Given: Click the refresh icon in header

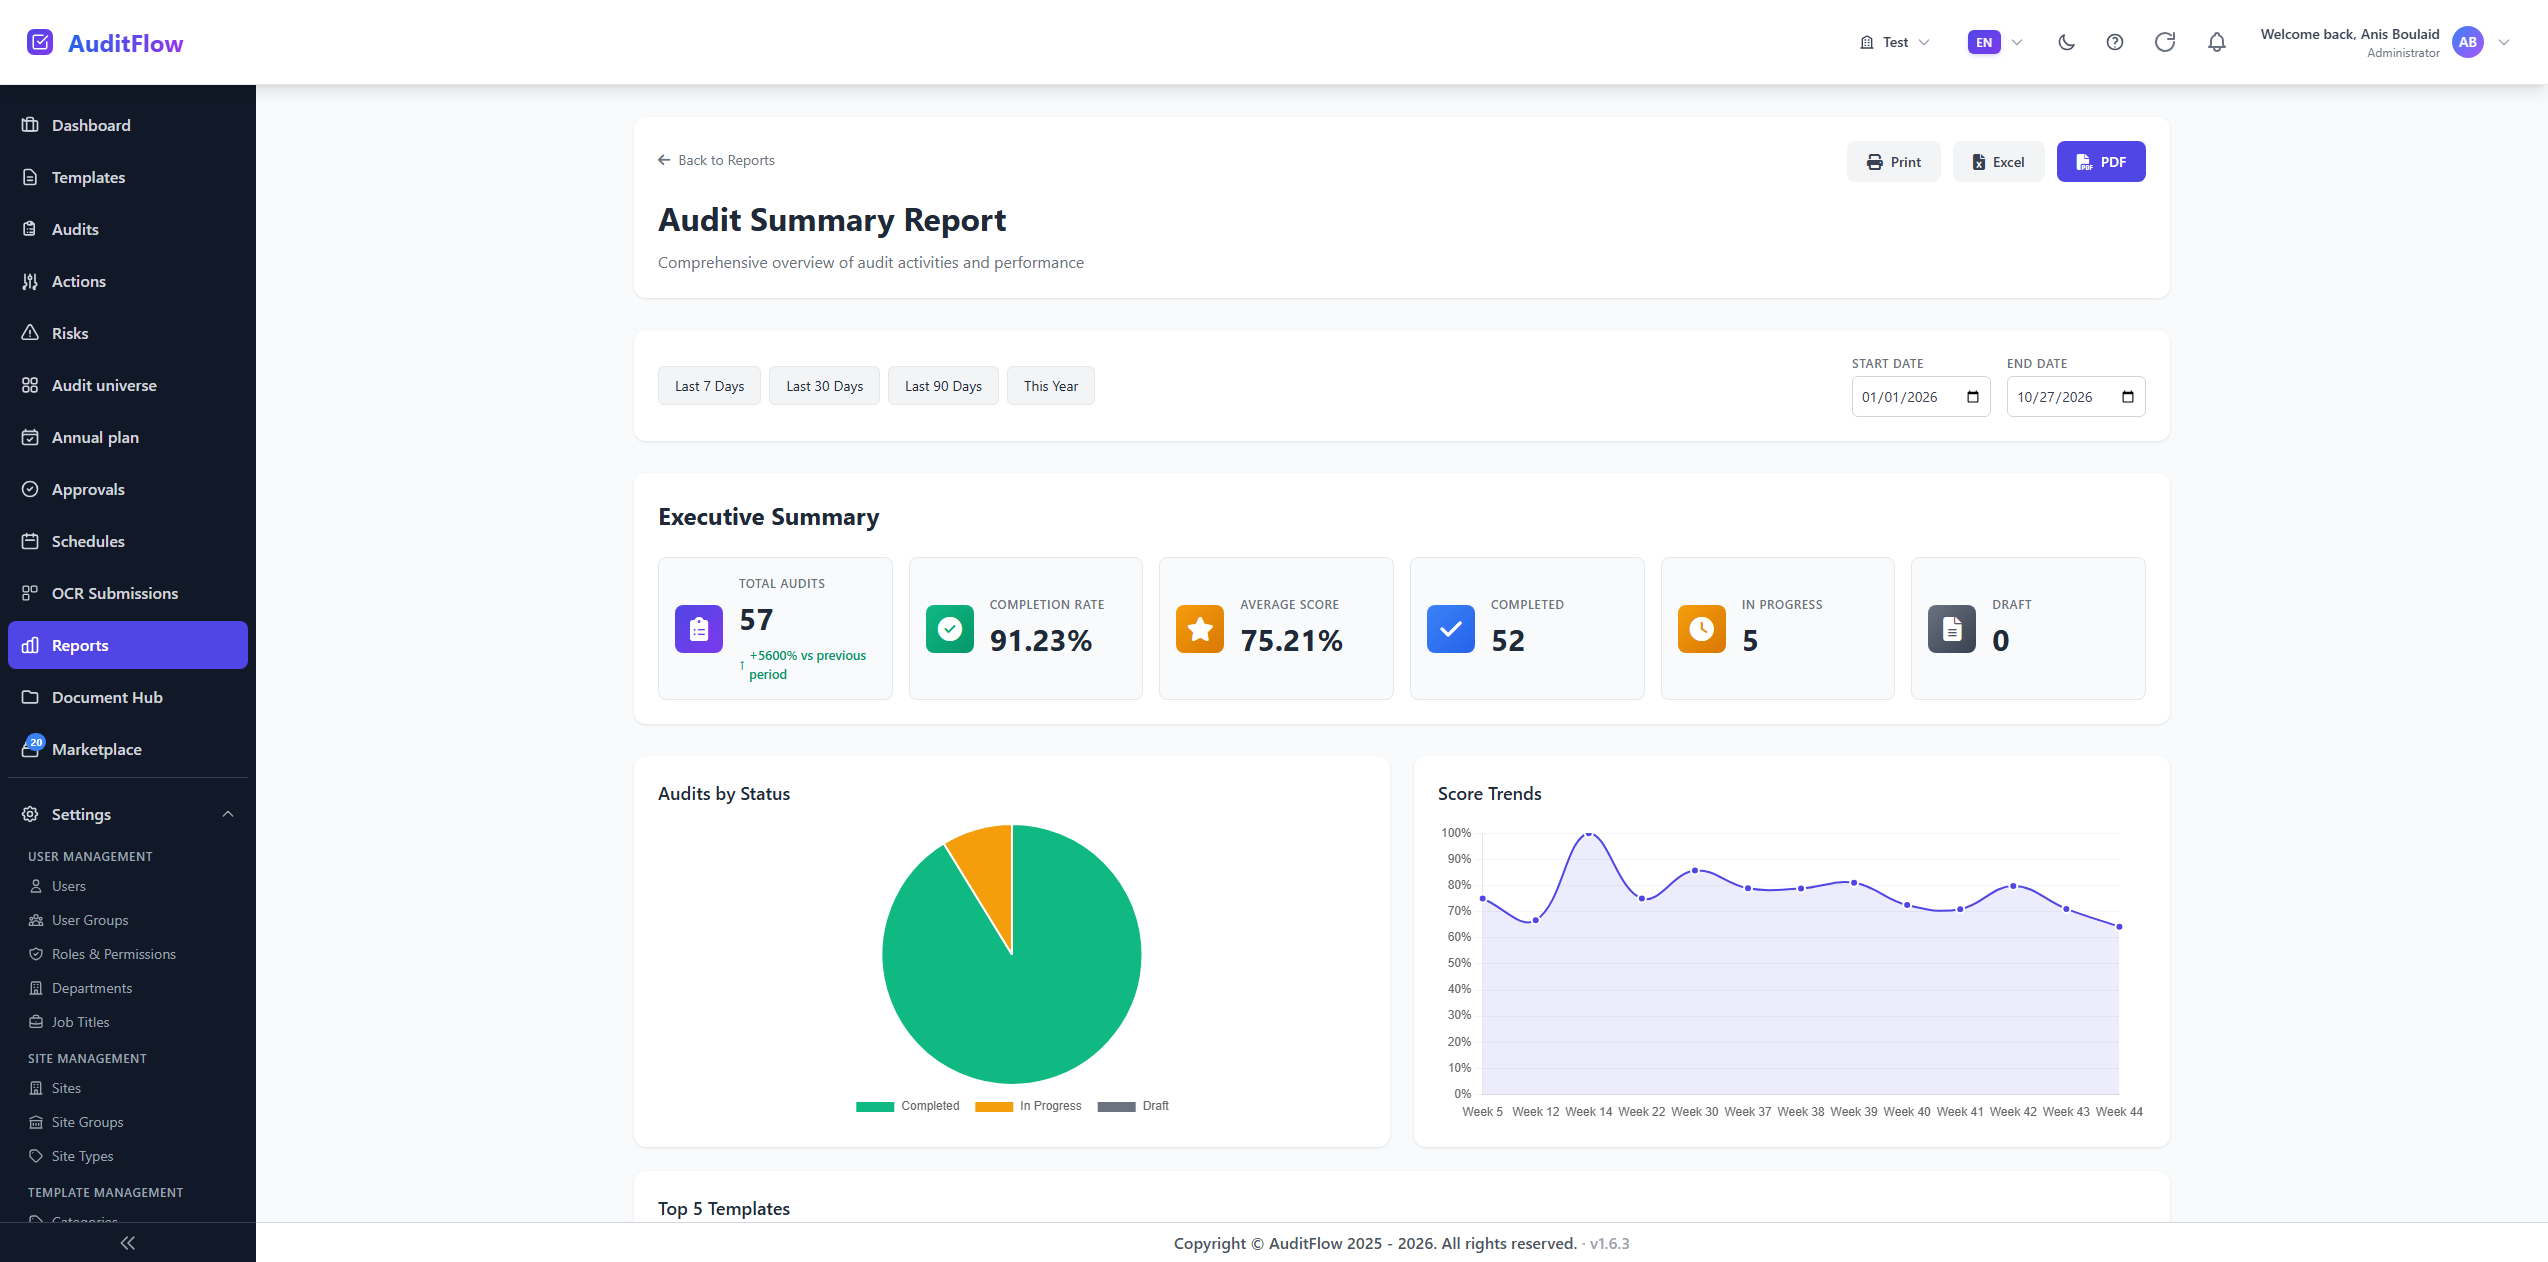Looking at the screenshot, I should pyautogui.click(x=2165, y=42).
